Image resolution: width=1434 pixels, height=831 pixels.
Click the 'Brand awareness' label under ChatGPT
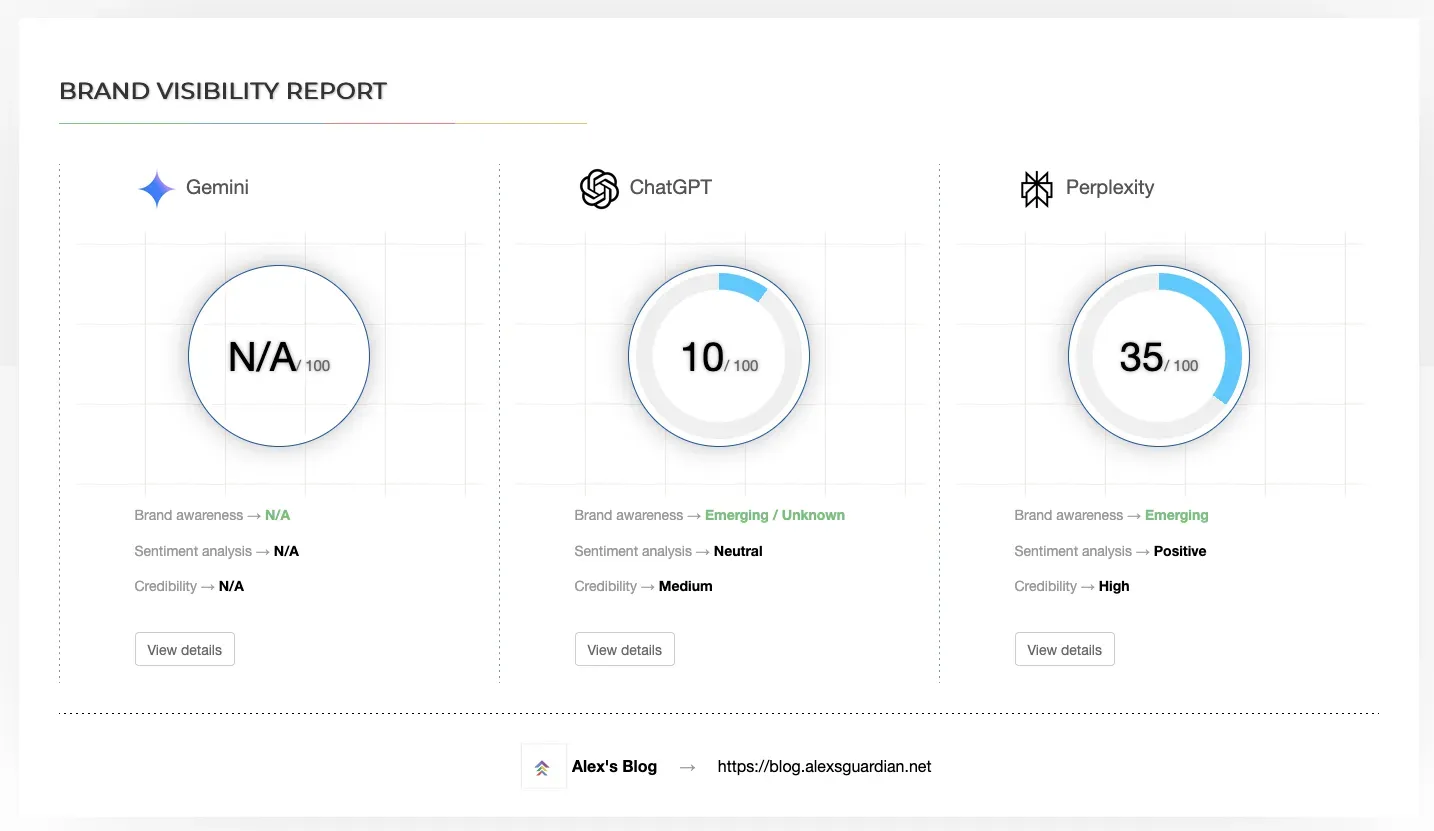(x=629, y=515)
